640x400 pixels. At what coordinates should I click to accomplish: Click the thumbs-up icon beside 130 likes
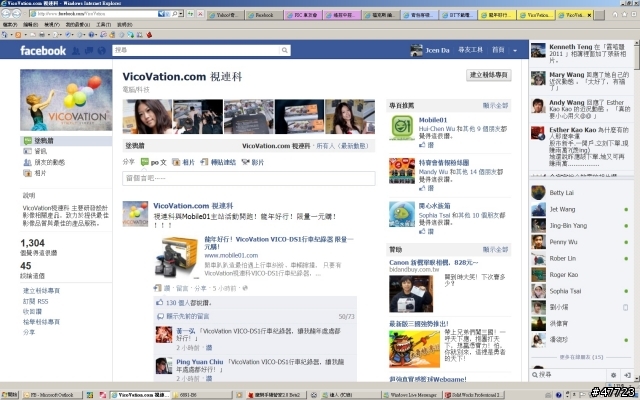[160, 302]
